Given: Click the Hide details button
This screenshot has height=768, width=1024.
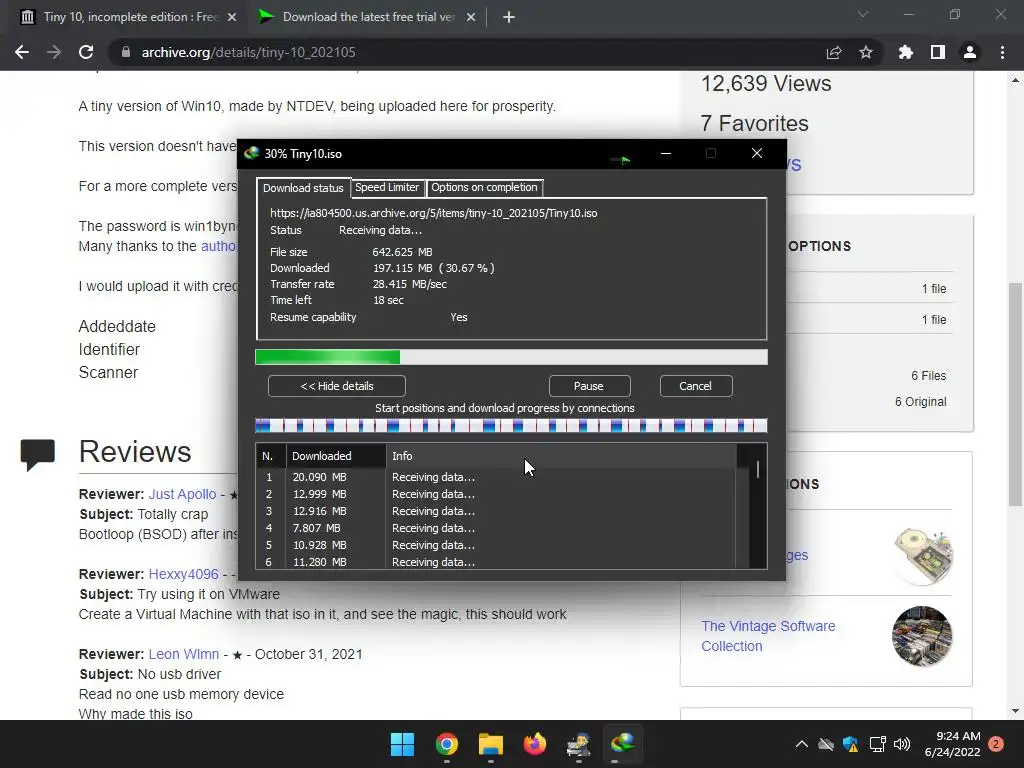Looking at the screenshot, I should [337, 386].
